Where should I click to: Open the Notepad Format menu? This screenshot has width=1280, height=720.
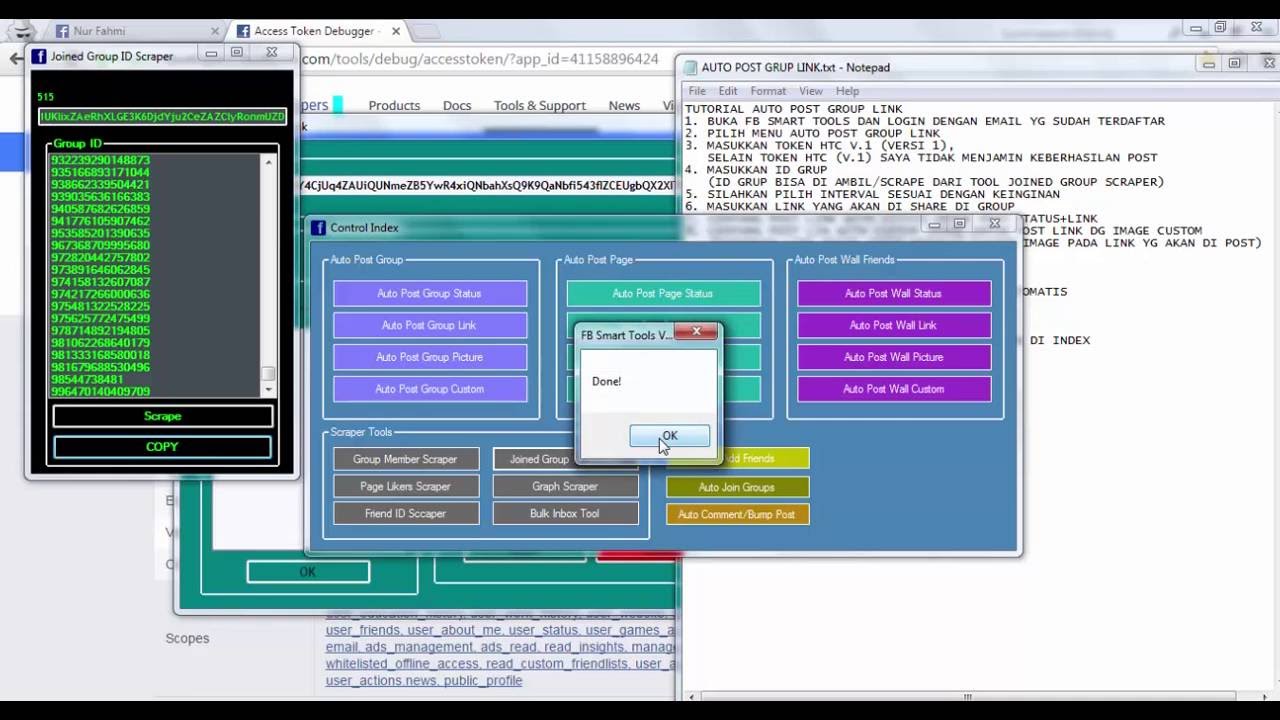point(768,91)
